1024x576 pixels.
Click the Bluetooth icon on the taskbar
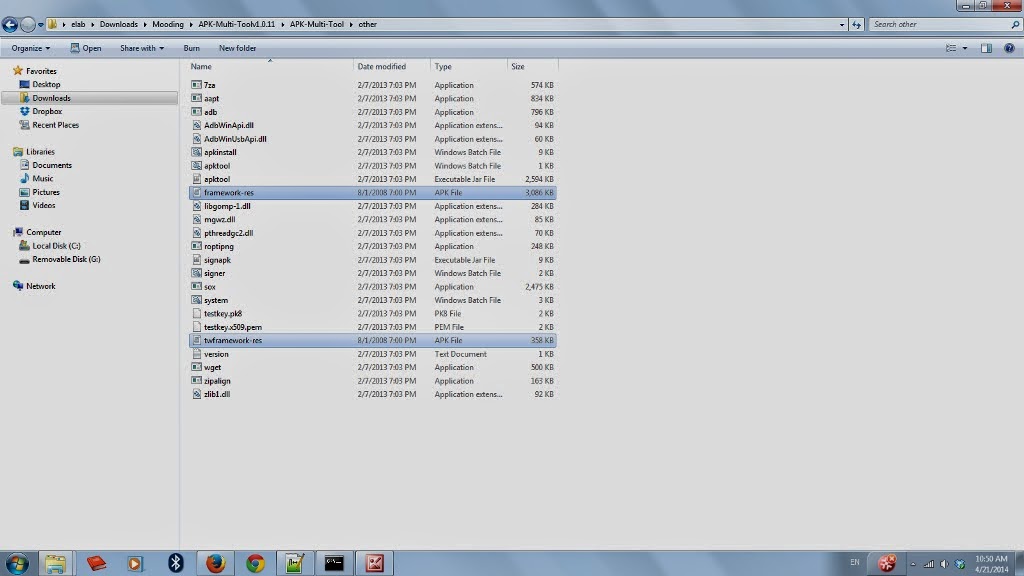tap(177, 563)
